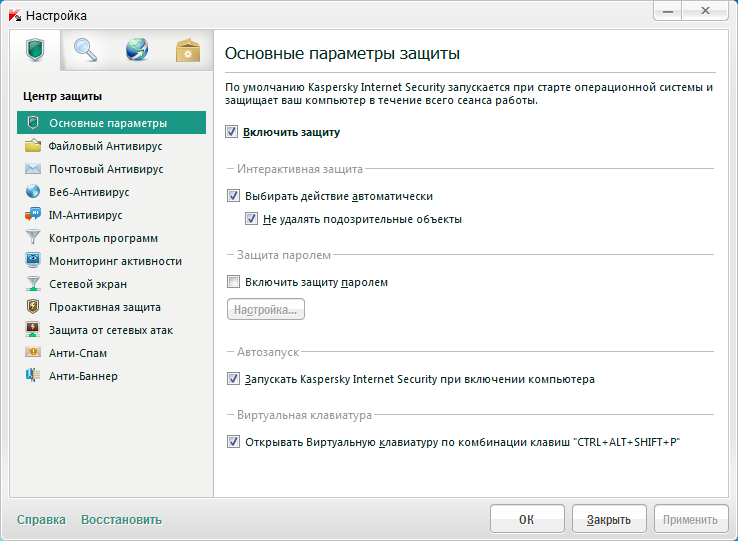Toggle Kaspersky autostart on computer startup

[x=234, y=379]
